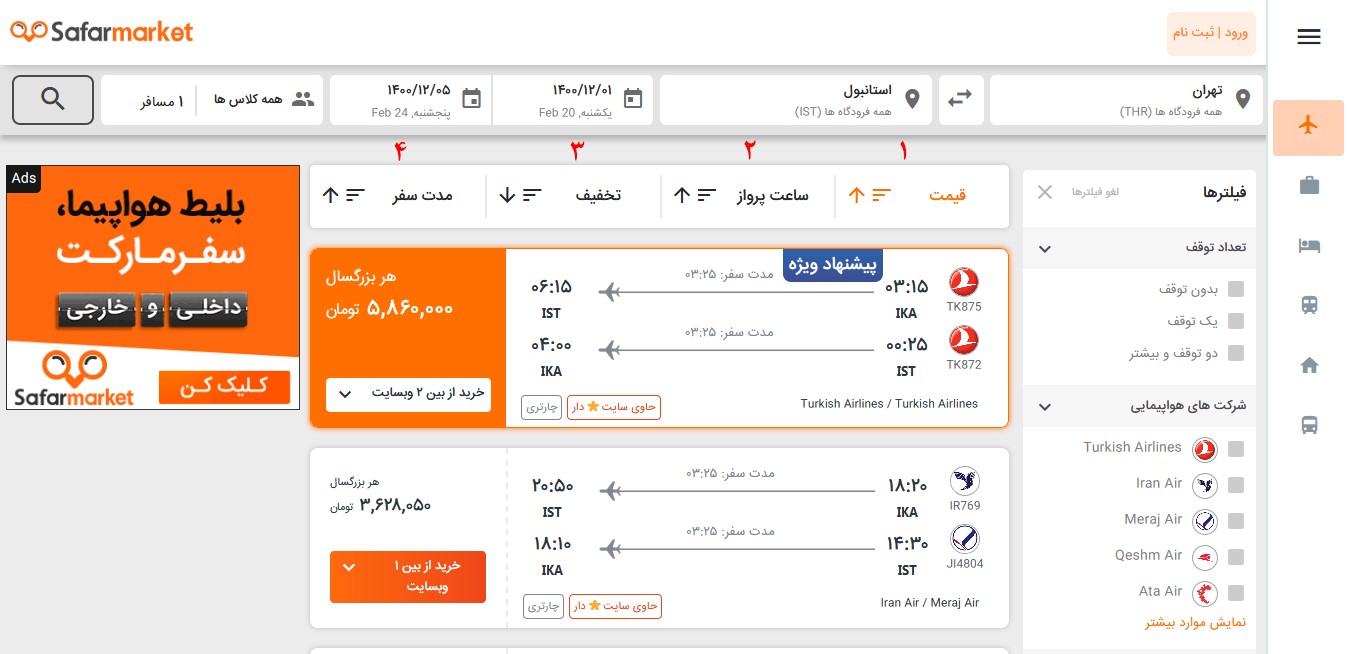Click Iran Air logo in filters
The width and height of the screenshot is (1349, 654).
click(x=1205, y=485)
